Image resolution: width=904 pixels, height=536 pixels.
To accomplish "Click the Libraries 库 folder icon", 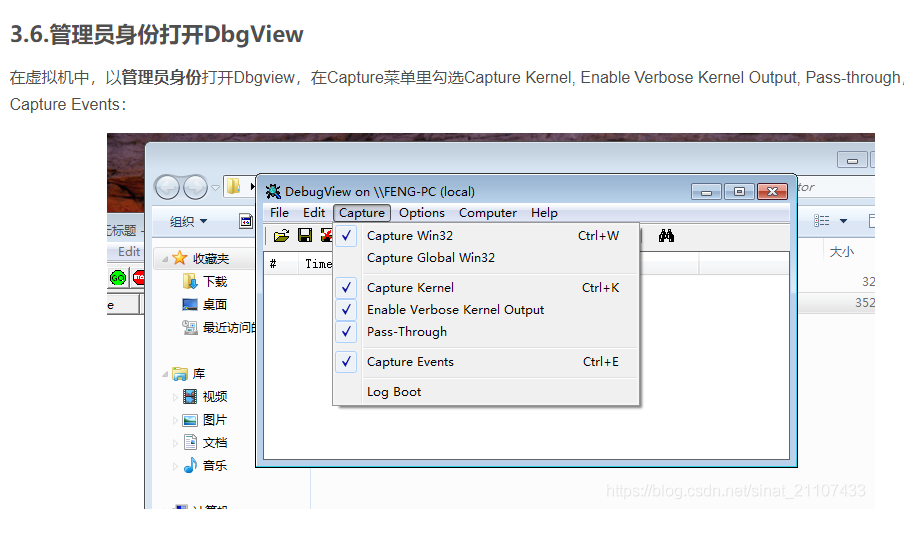I will coord(180,374).
